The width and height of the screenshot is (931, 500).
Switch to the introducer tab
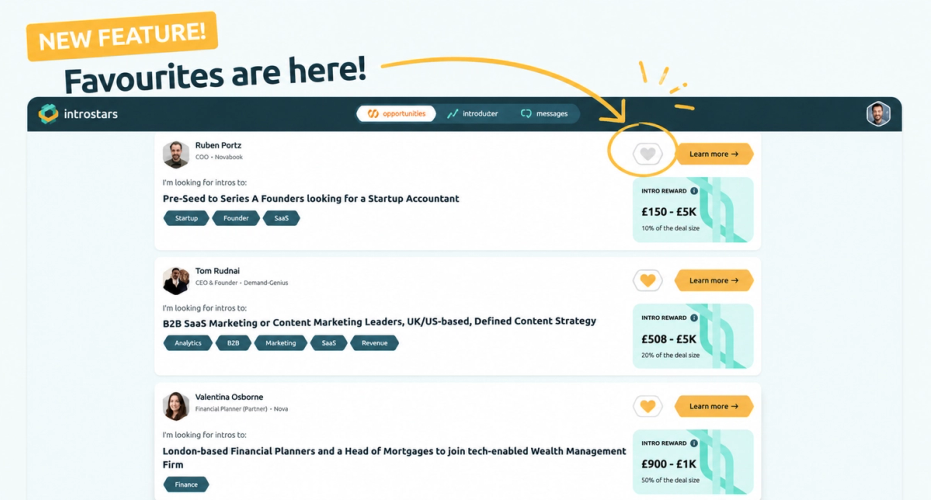[x=473, y=113]
